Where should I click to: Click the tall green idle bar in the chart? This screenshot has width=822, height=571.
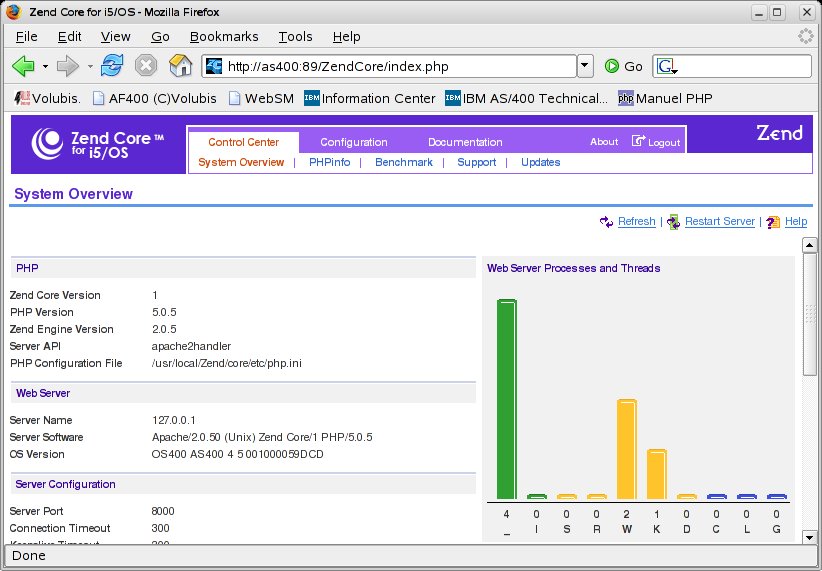click(x=506, y=399)
